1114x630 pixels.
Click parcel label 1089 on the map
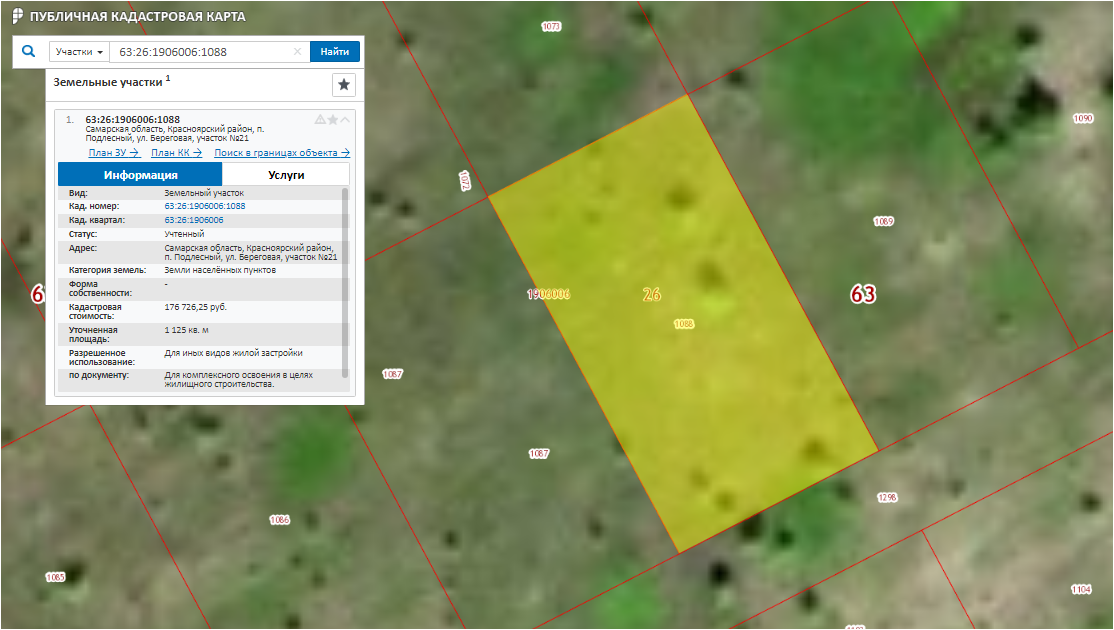(x=883, y=222)
